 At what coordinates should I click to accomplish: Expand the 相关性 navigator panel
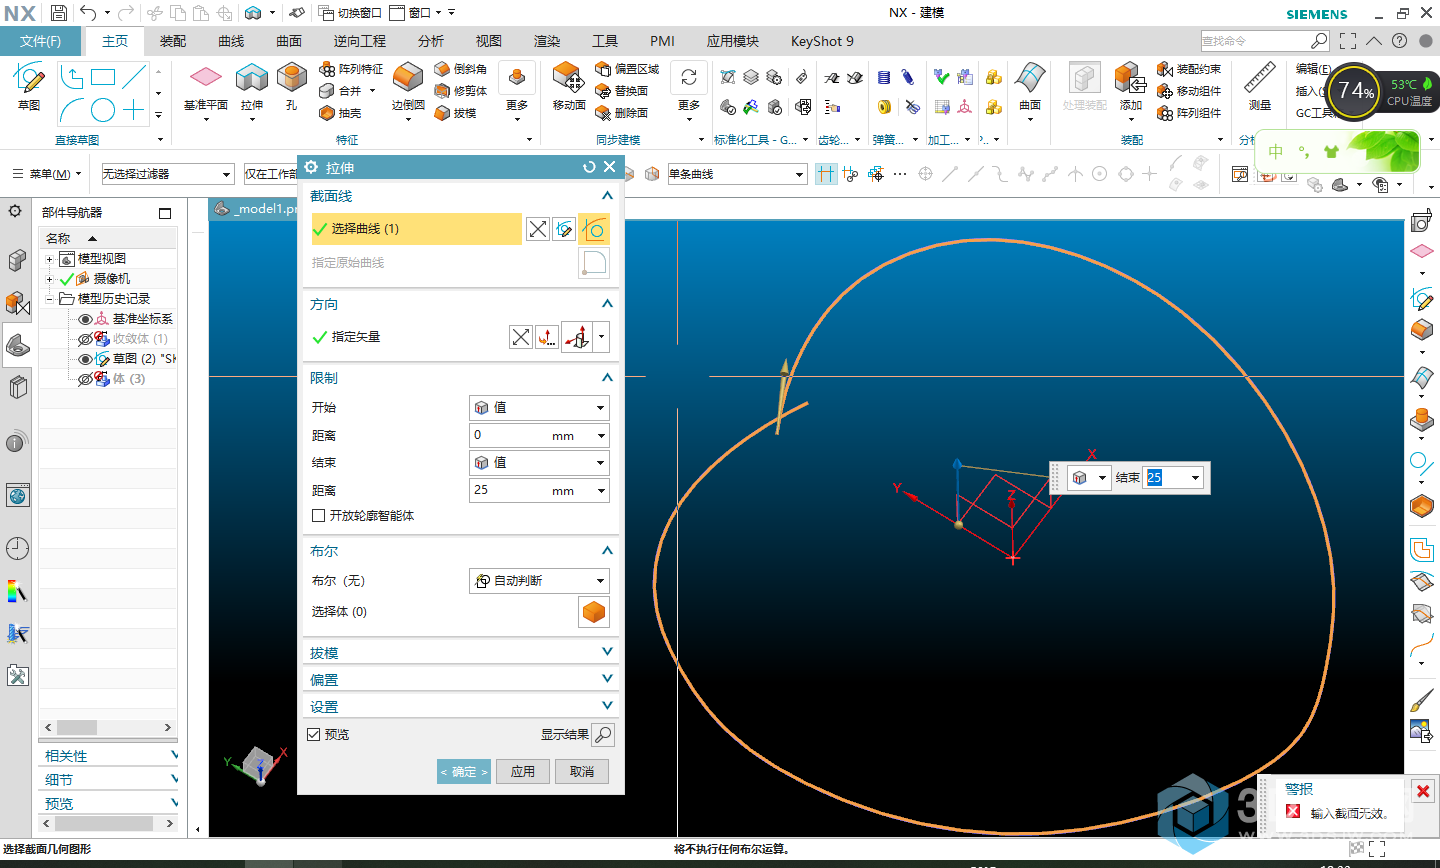point(110,755)
